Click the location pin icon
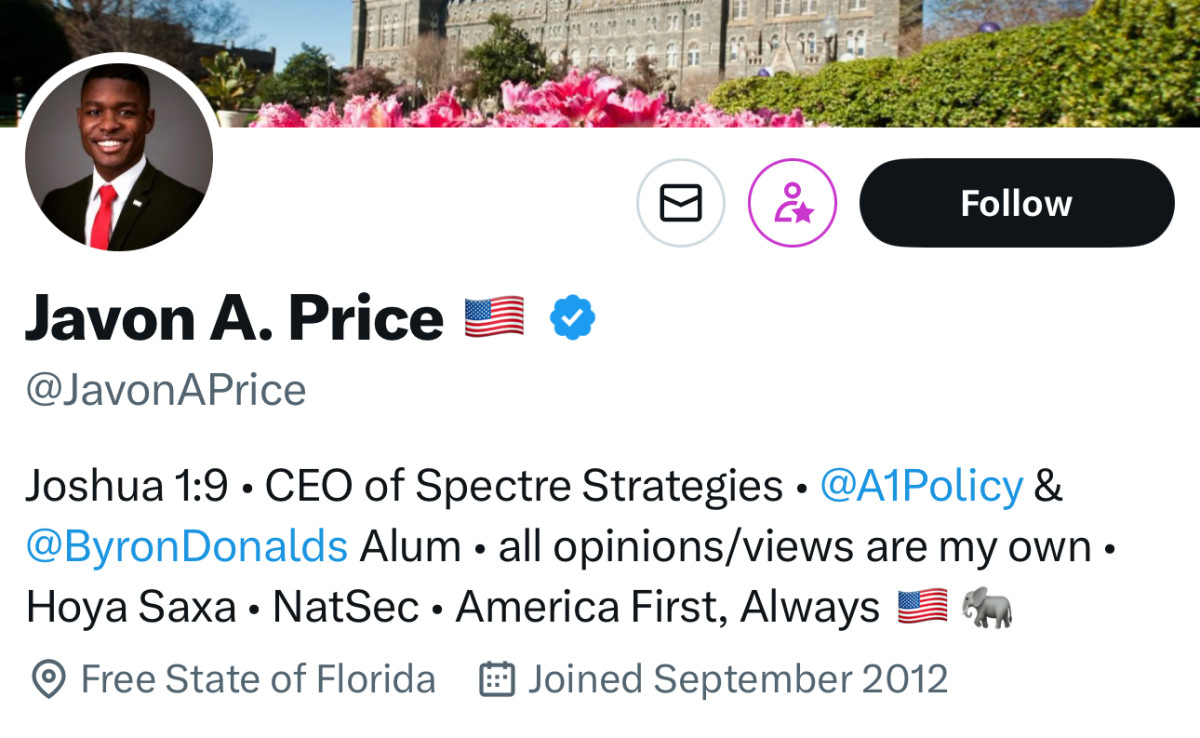The height and width of the screenshot is (738, 1200). (x=47, y=680)
